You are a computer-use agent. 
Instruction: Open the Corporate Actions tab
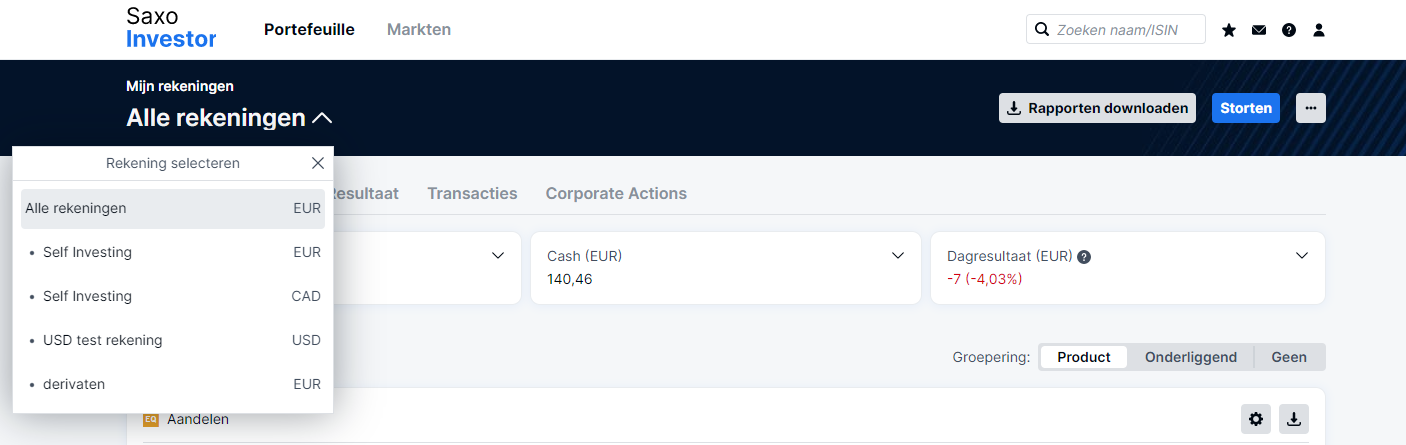616,194
